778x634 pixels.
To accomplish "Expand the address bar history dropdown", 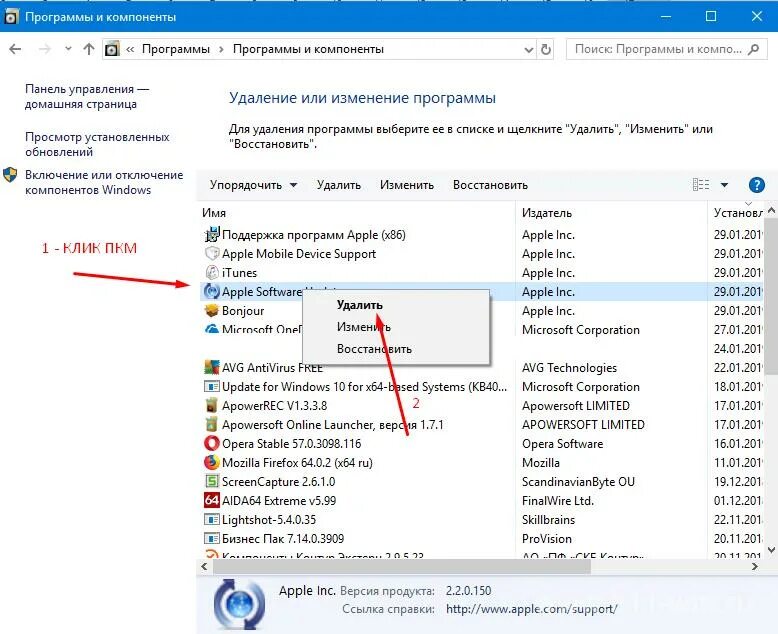I will coord(528,50).
